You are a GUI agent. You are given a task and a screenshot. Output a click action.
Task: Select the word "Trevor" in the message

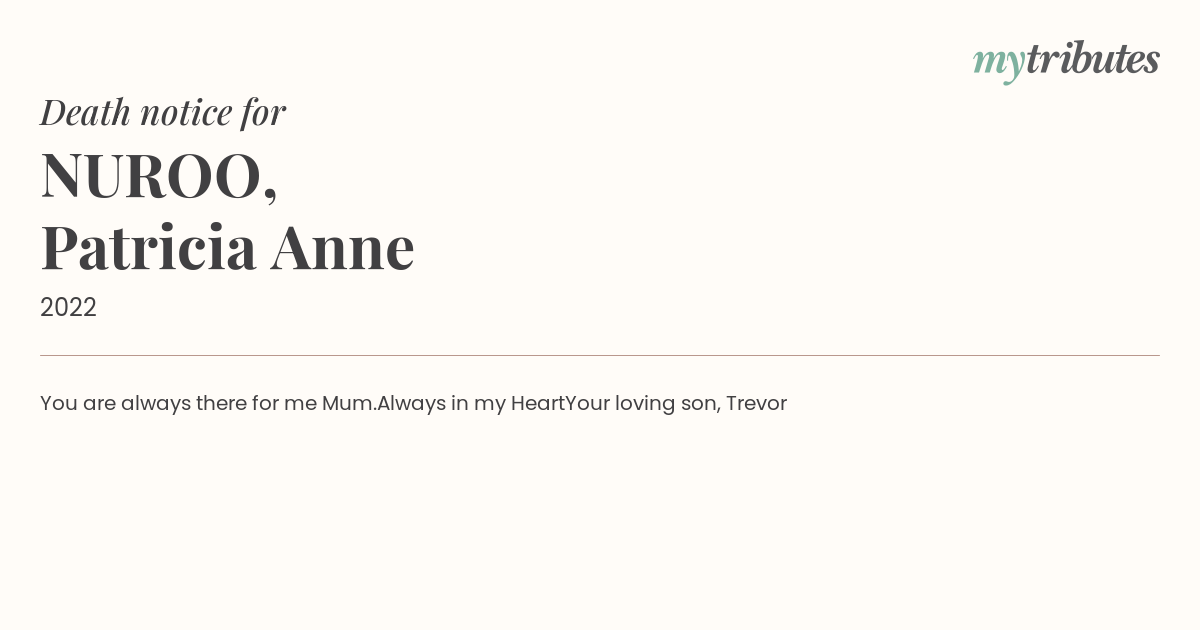pyautogui.click(x=757, y=403)
